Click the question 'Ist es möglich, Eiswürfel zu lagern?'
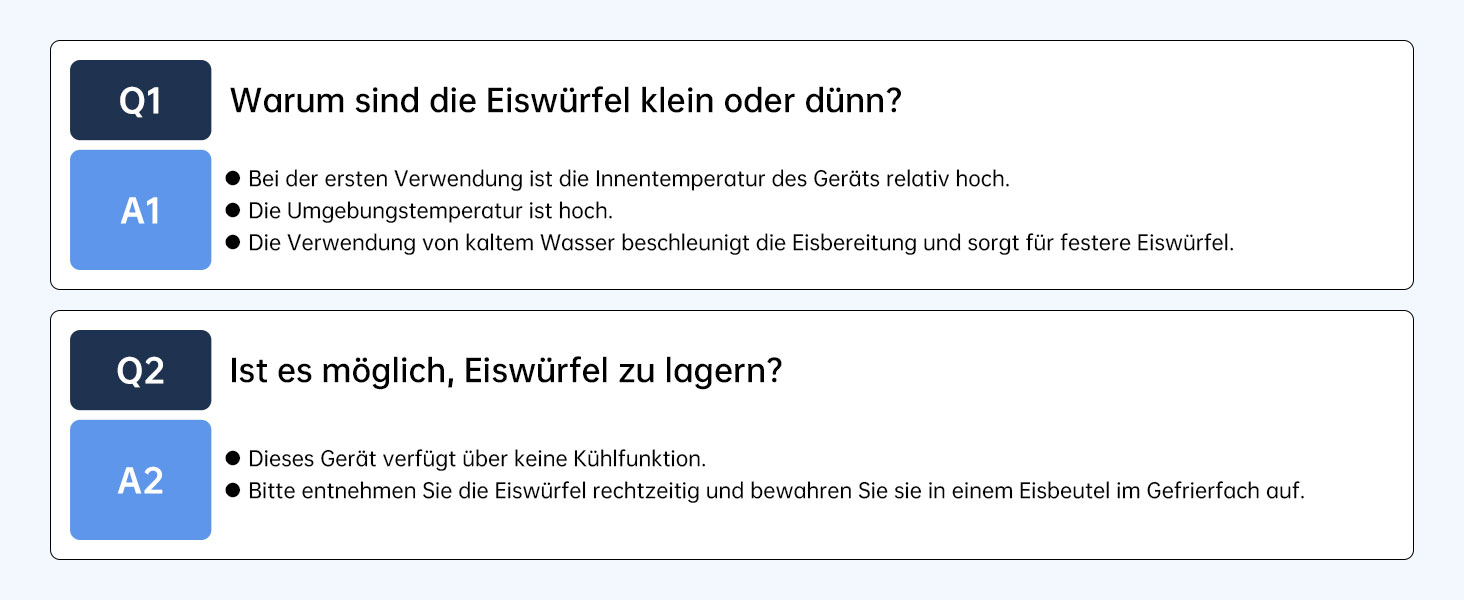 pos(505,371)
